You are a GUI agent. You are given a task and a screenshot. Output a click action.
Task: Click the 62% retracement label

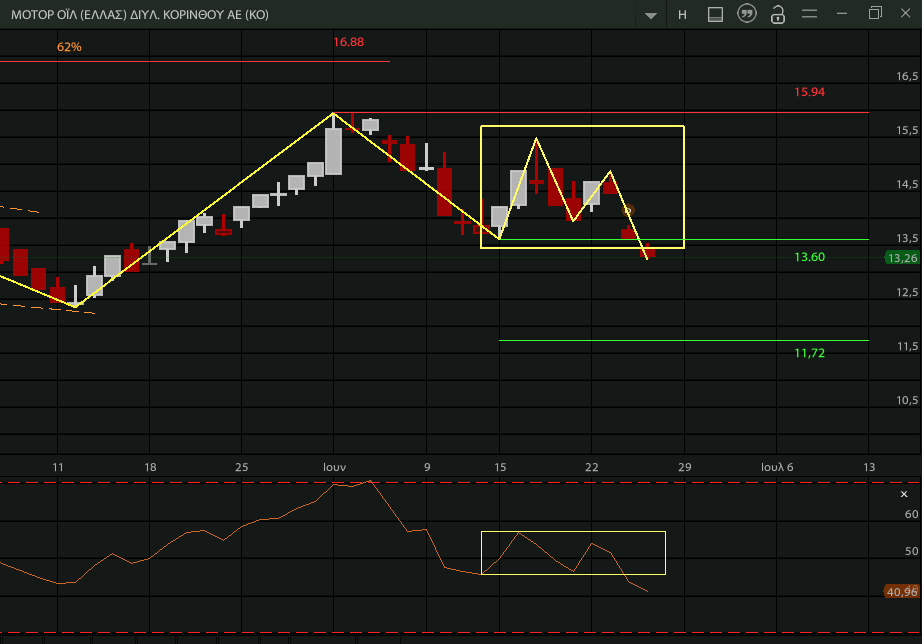point(69,46)
